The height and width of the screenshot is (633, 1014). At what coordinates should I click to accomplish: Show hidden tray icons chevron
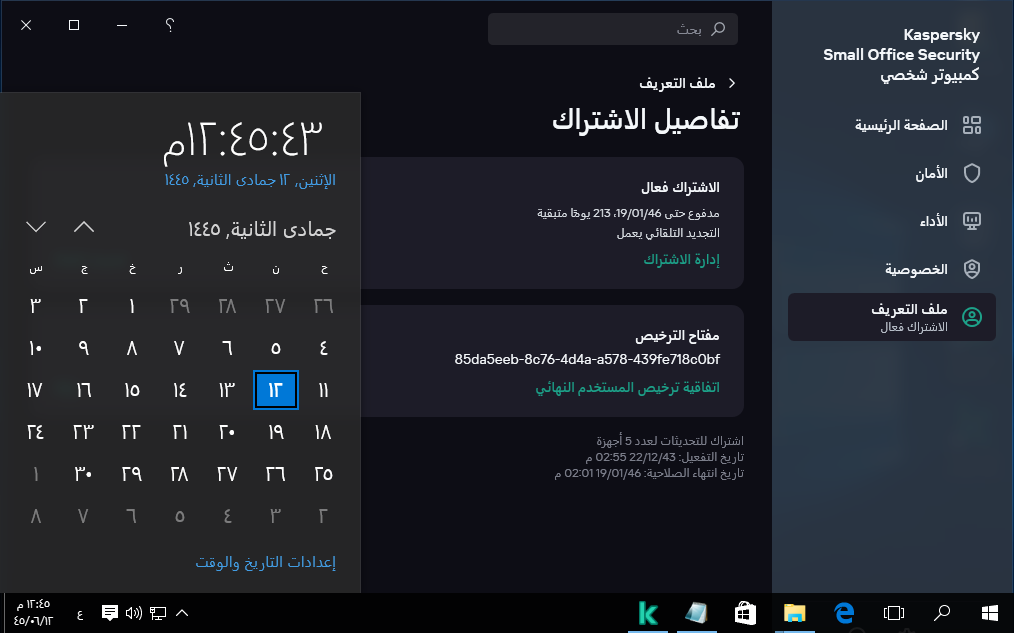(182, 613)
